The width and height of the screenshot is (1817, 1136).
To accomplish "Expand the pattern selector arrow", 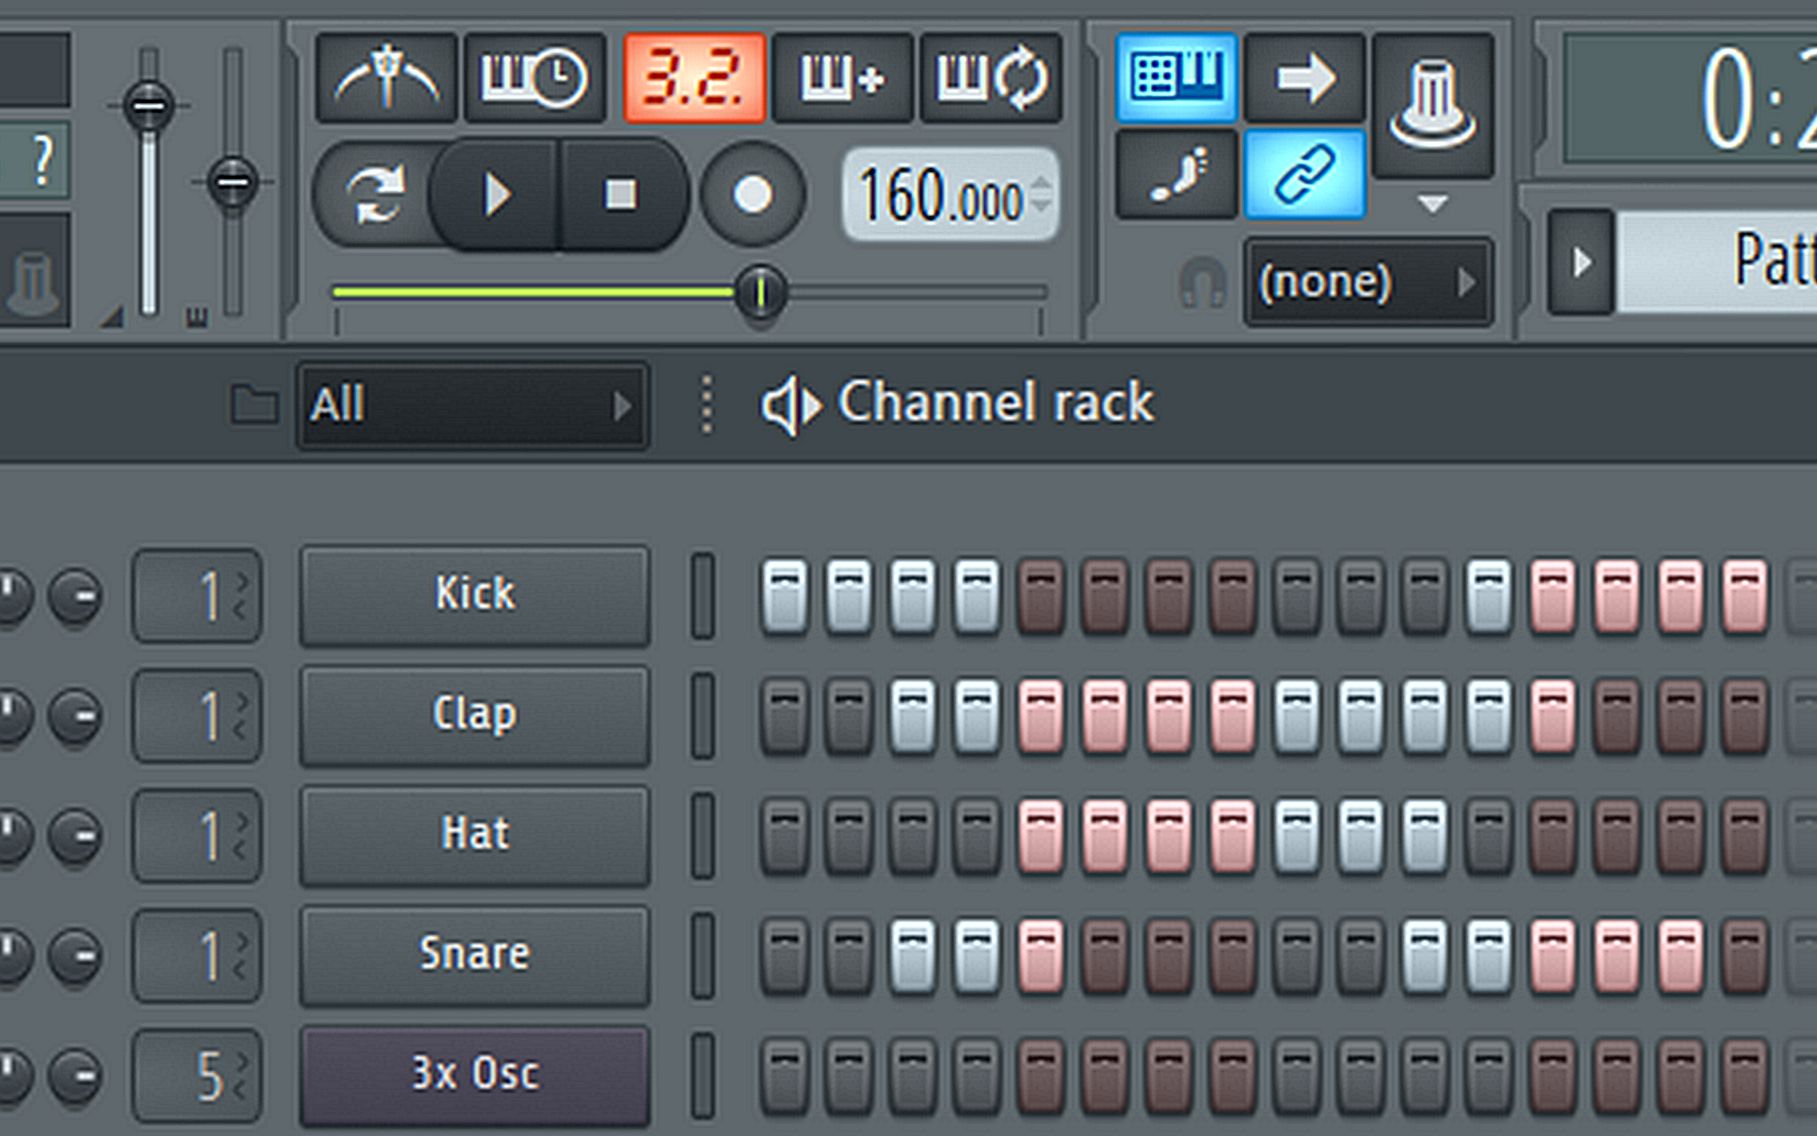I will (1583, 265).
